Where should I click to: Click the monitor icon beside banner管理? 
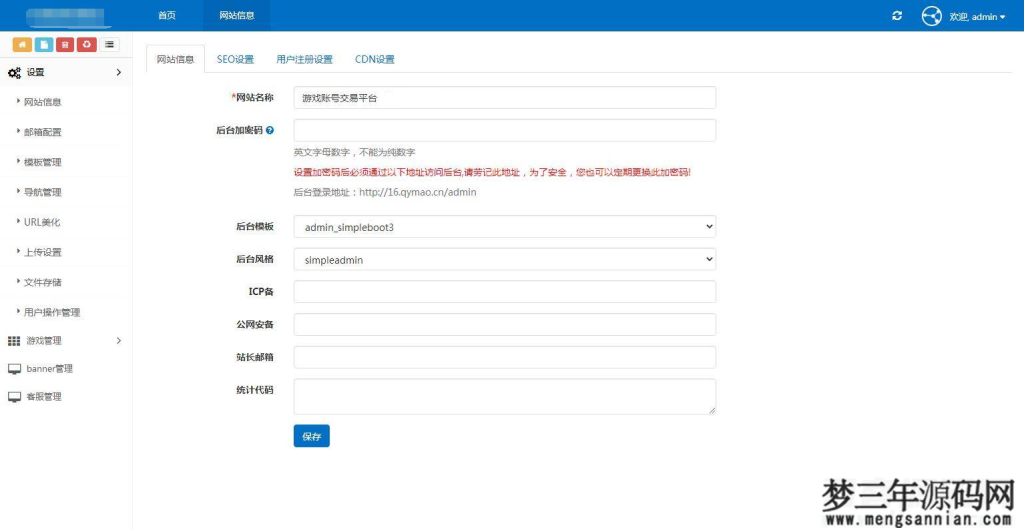14,369
